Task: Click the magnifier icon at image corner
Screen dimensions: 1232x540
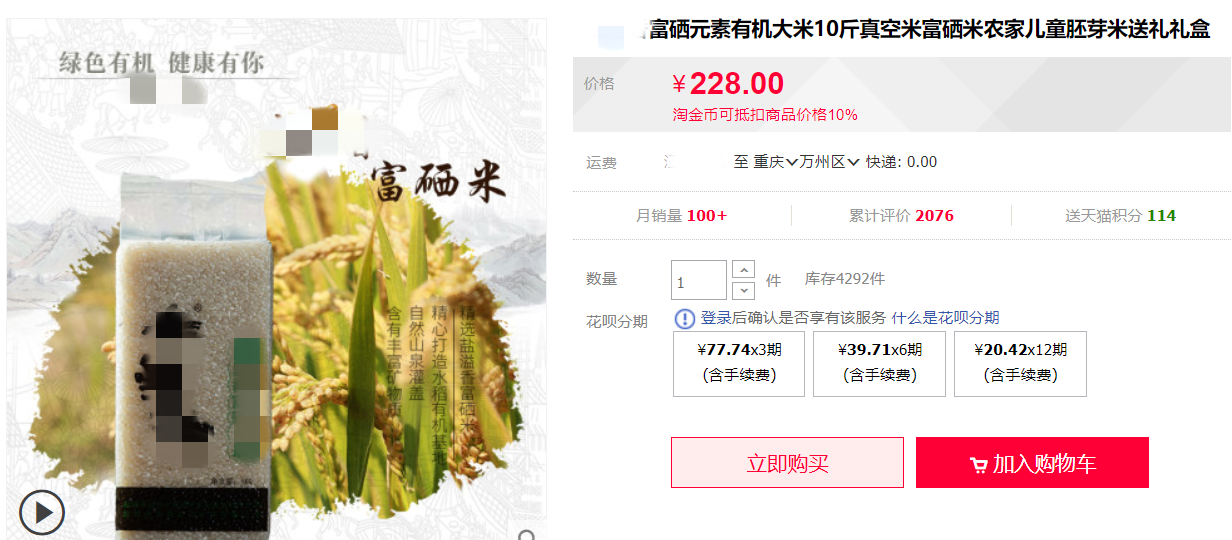Action: click(x=527, y=535)
